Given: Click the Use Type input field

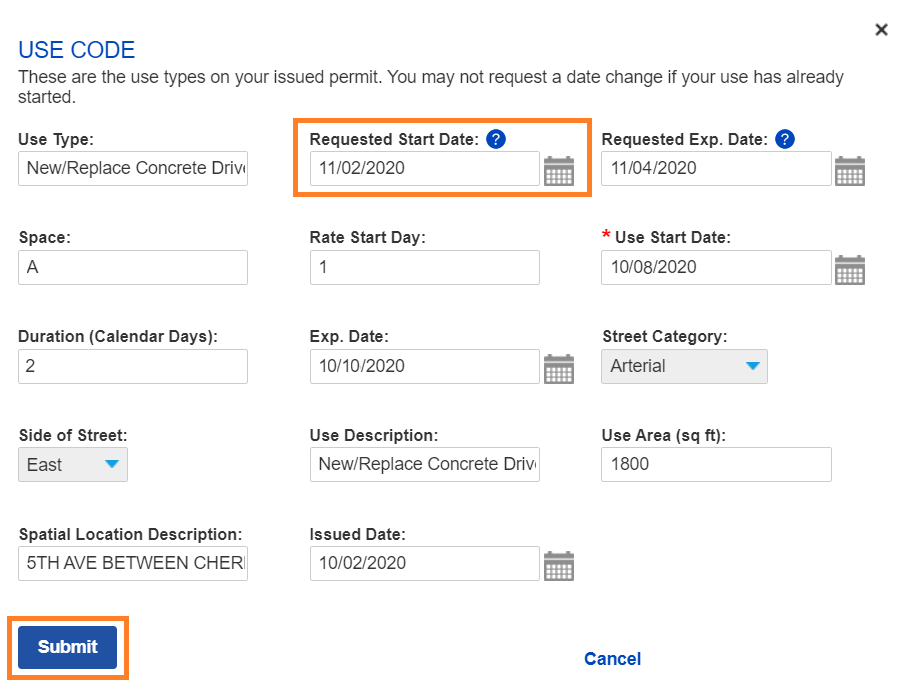Looking at the screenshot, I should (x=132, y=168).
